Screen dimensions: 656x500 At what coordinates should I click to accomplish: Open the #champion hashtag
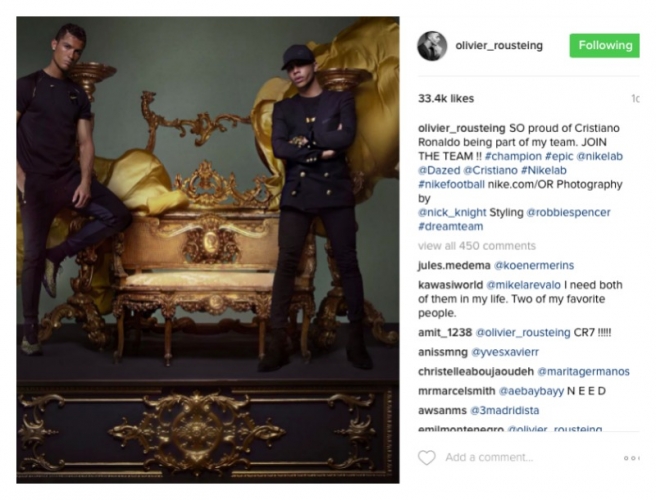pos(513,156)
